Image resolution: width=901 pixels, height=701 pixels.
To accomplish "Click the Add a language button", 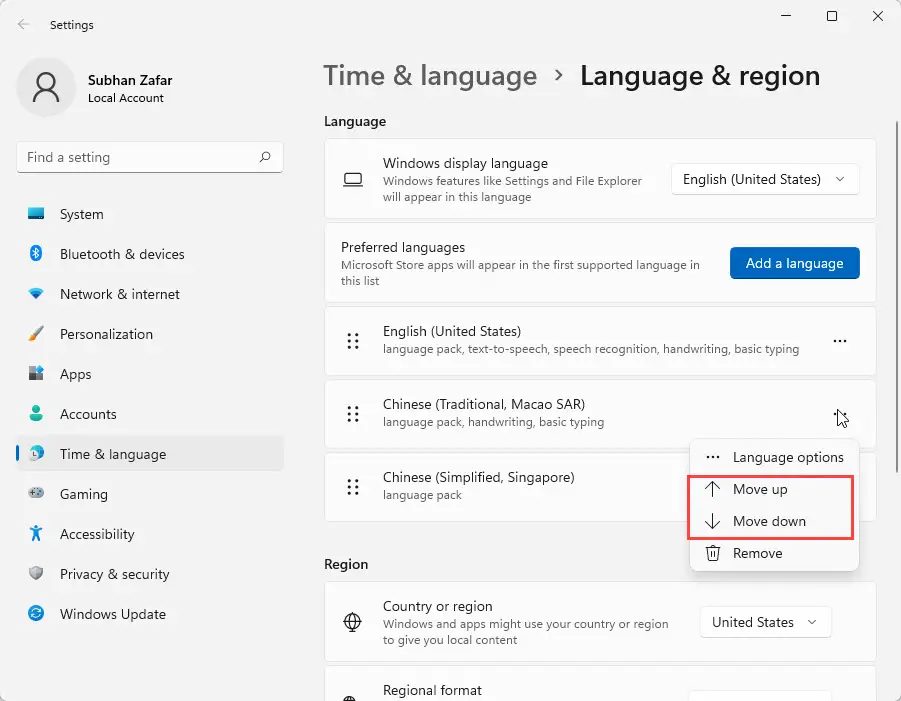I will pyautogui.click(x=794, y=263).
